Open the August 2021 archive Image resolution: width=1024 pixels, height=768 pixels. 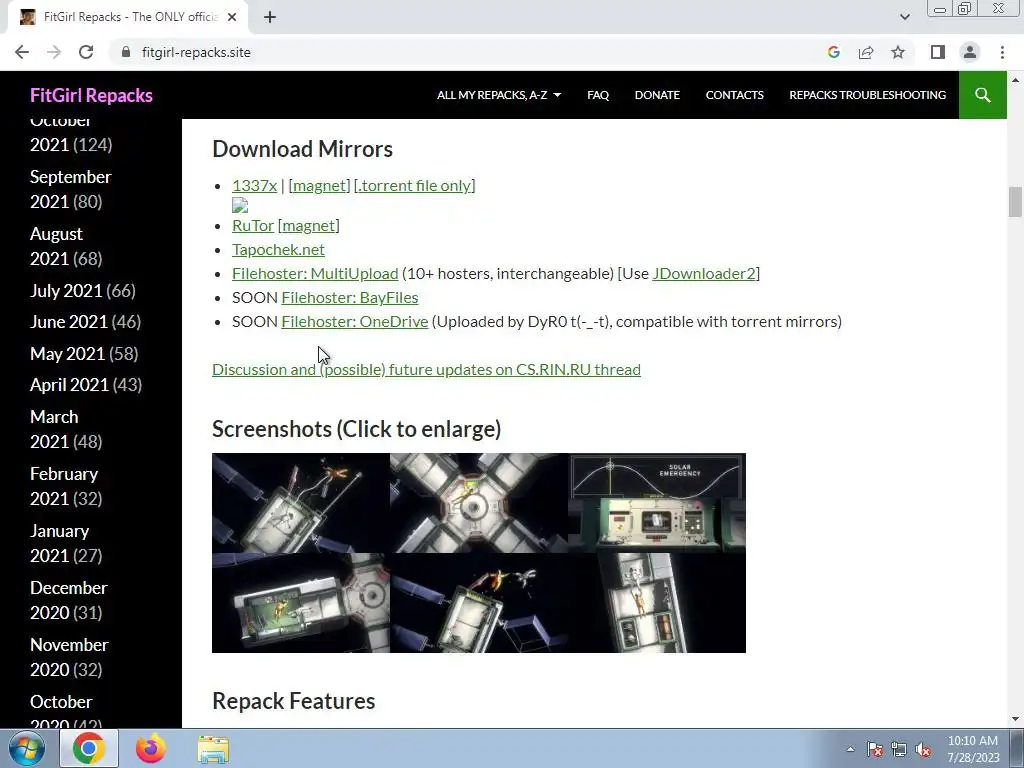click(x=56, y=246)
